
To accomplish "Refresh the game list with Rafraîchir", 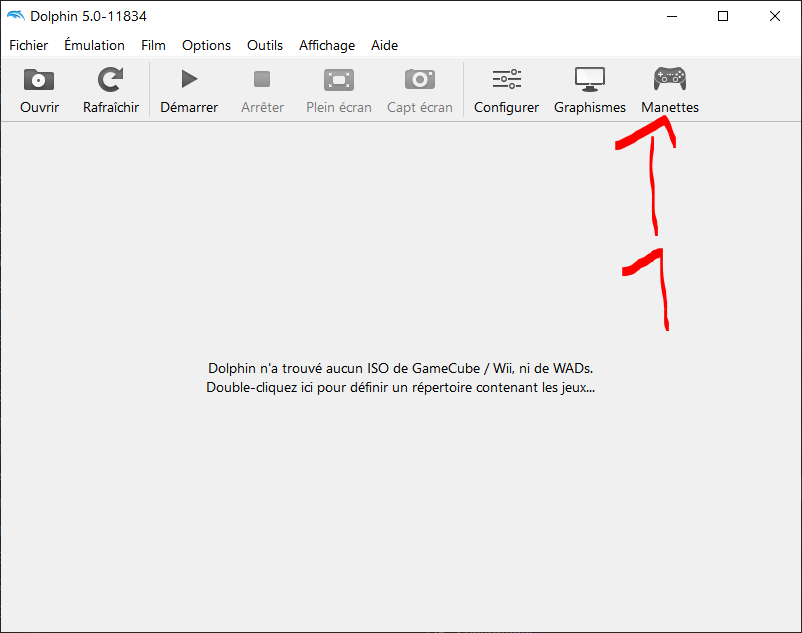I will pos(110,80).
